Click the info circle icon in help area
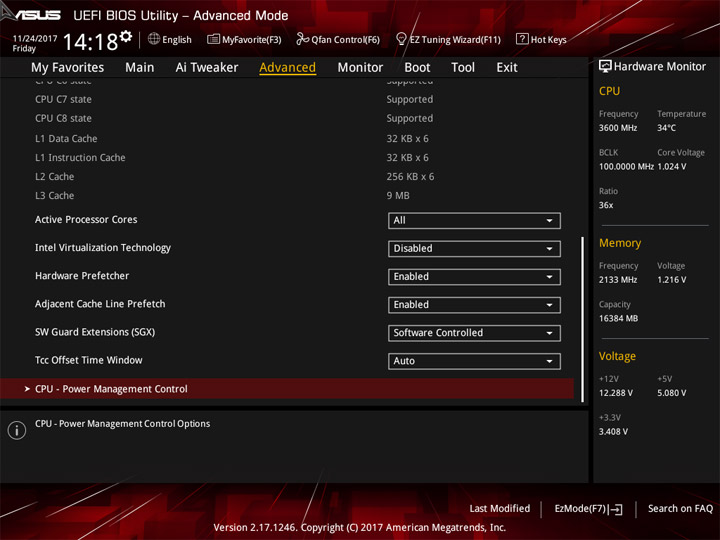This screenshot has height=540, width=720. tap(17, 430)
